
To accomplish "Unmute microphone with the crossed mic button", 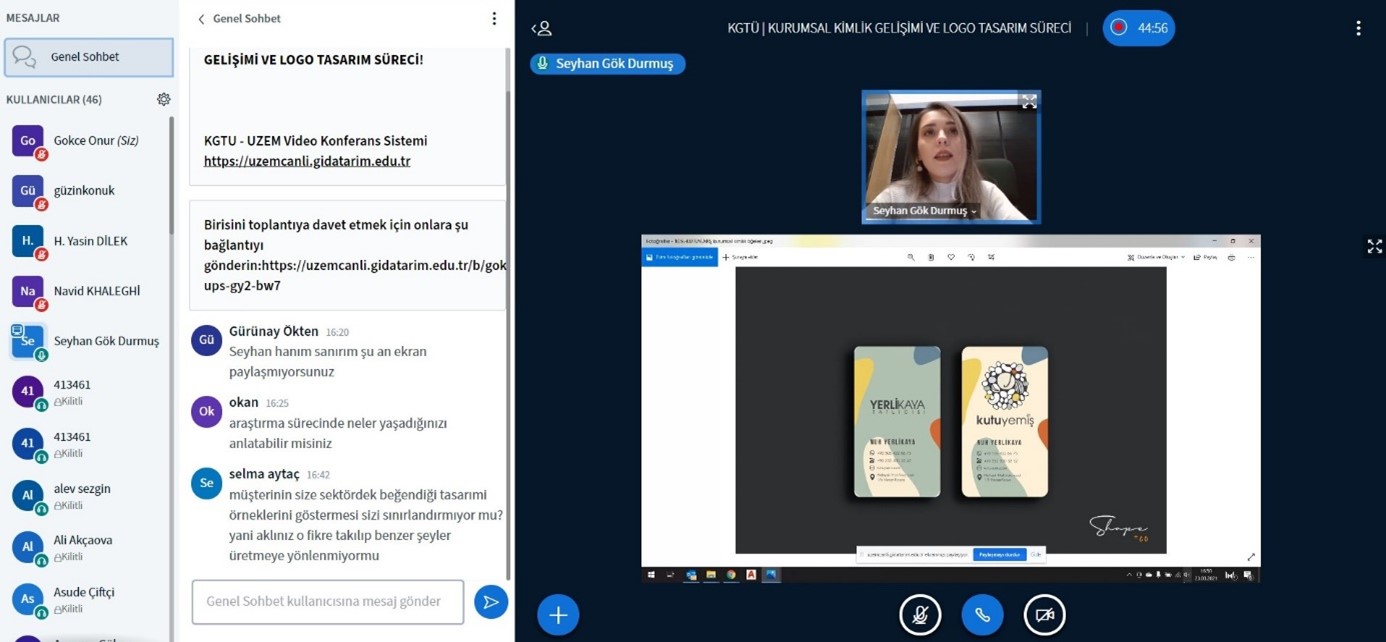I will pyautogui.click(x=920, y=615).
